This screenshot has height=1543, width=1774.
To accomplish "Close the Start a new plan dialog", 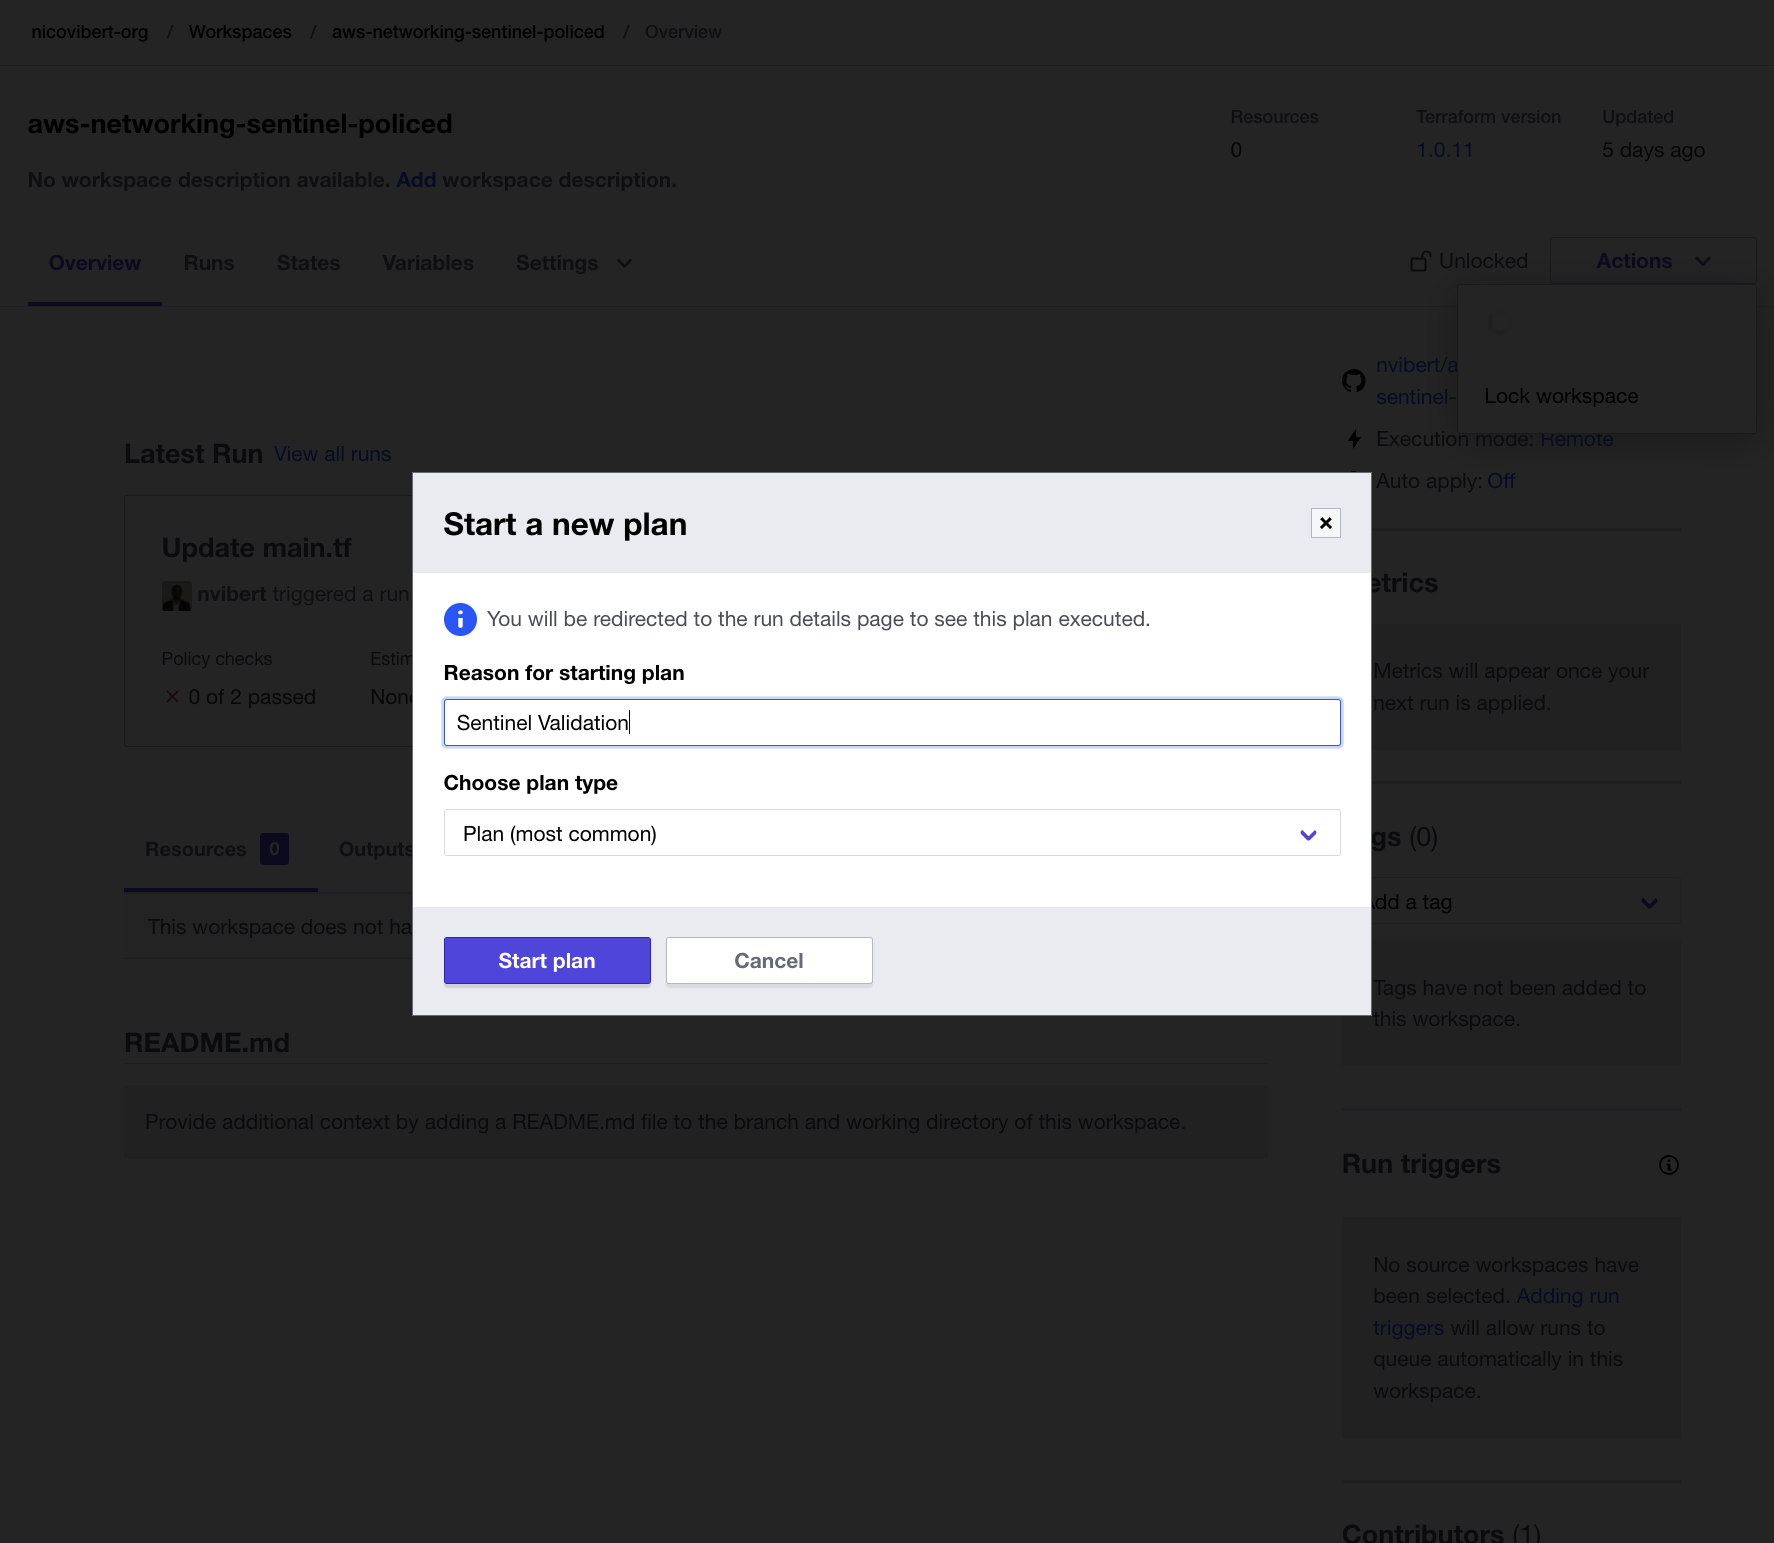I will [x=1325, y=523].
